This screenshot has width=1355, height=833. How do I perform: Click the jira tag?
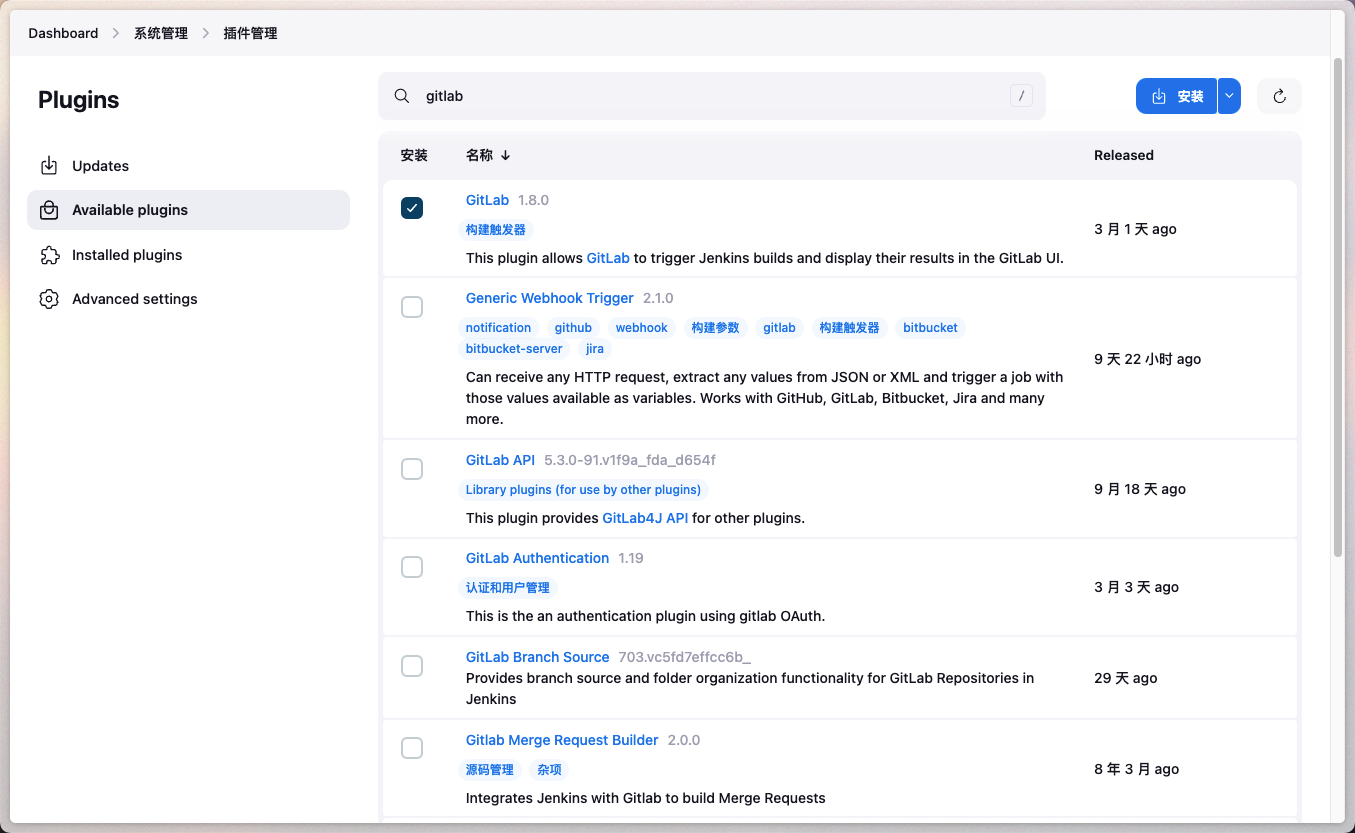pyautogui.click(x=595, y=349)
